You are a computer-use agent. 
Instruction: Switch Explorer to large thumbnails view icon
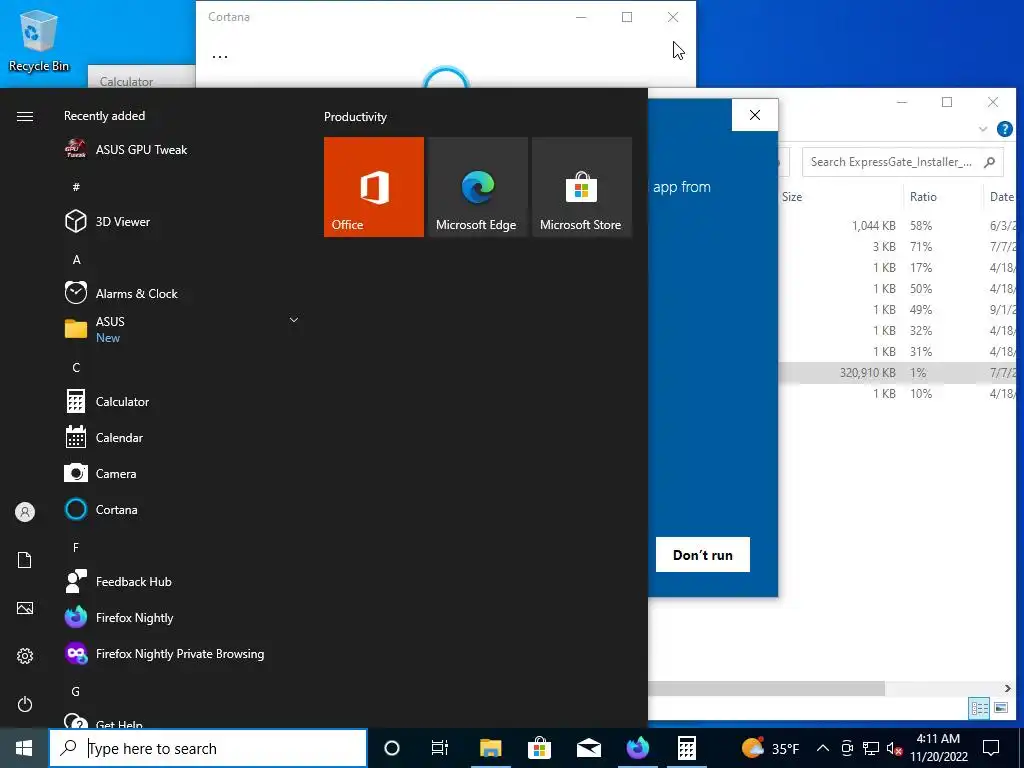coord(1000,708)
